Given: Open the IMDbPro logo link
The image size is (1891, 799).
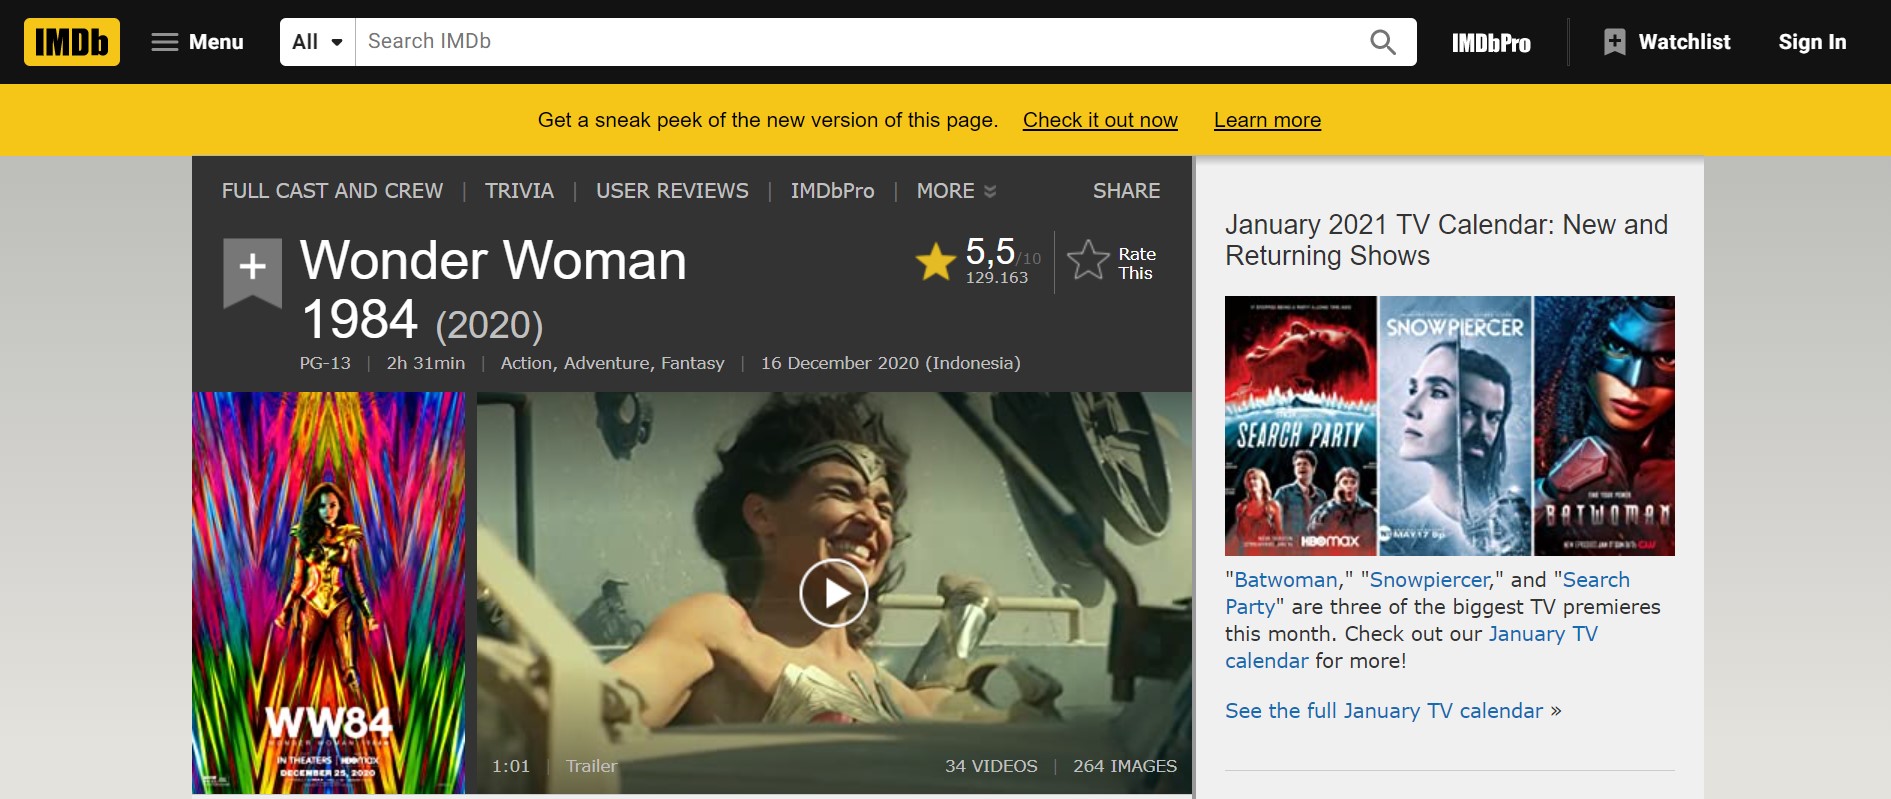Looking at the screenshot, I should (1491, 42).
